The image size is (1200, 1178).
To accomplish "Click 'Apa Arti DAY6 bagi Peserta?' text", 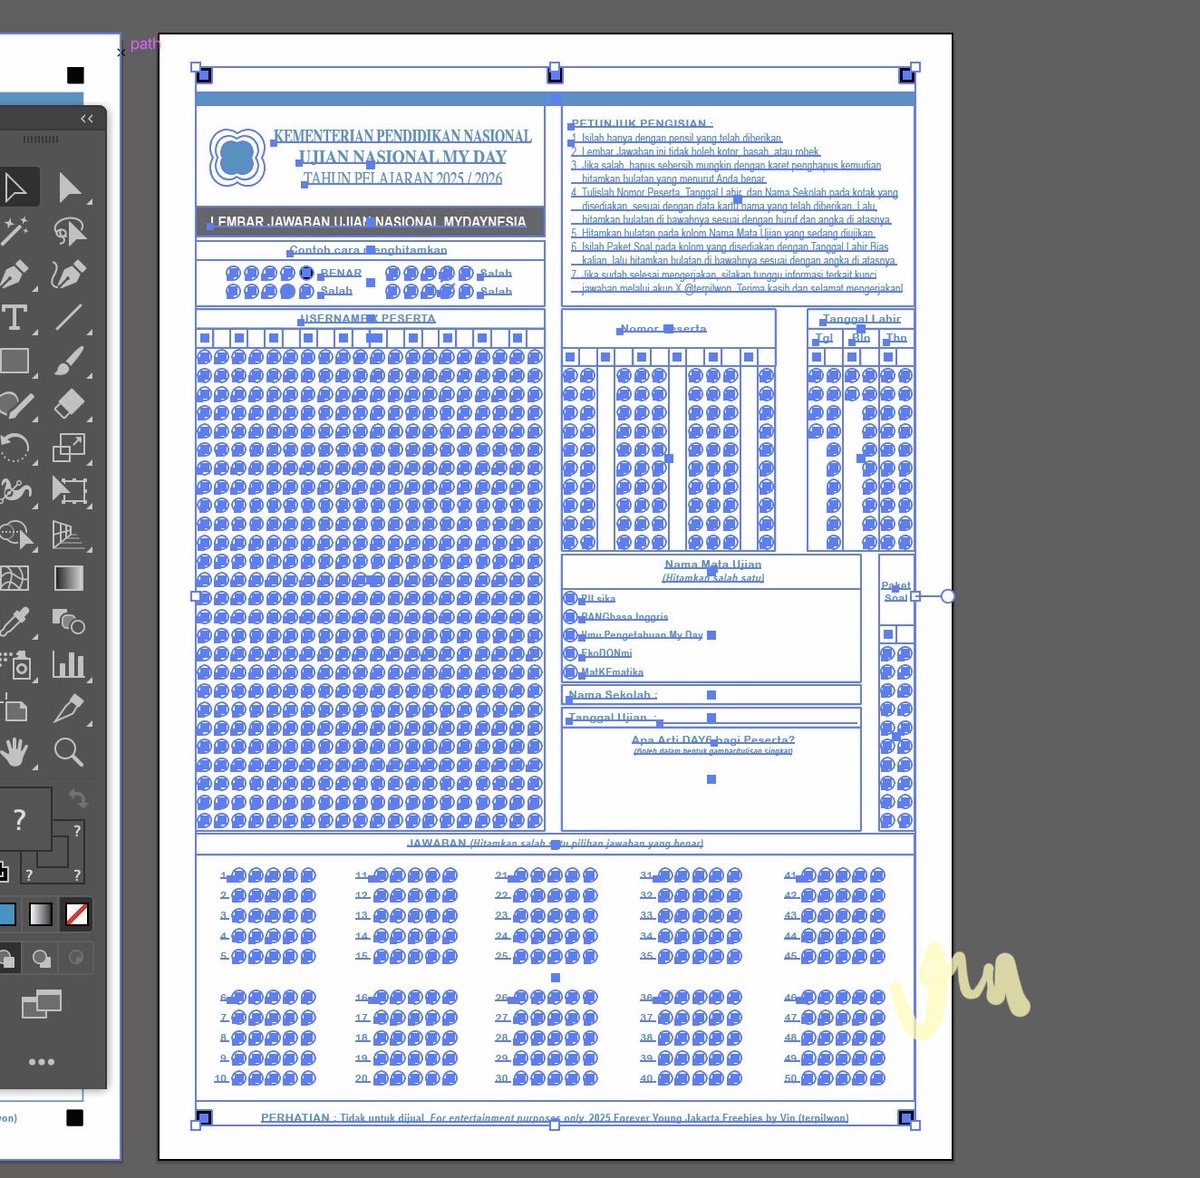I will tap(713, 741).
